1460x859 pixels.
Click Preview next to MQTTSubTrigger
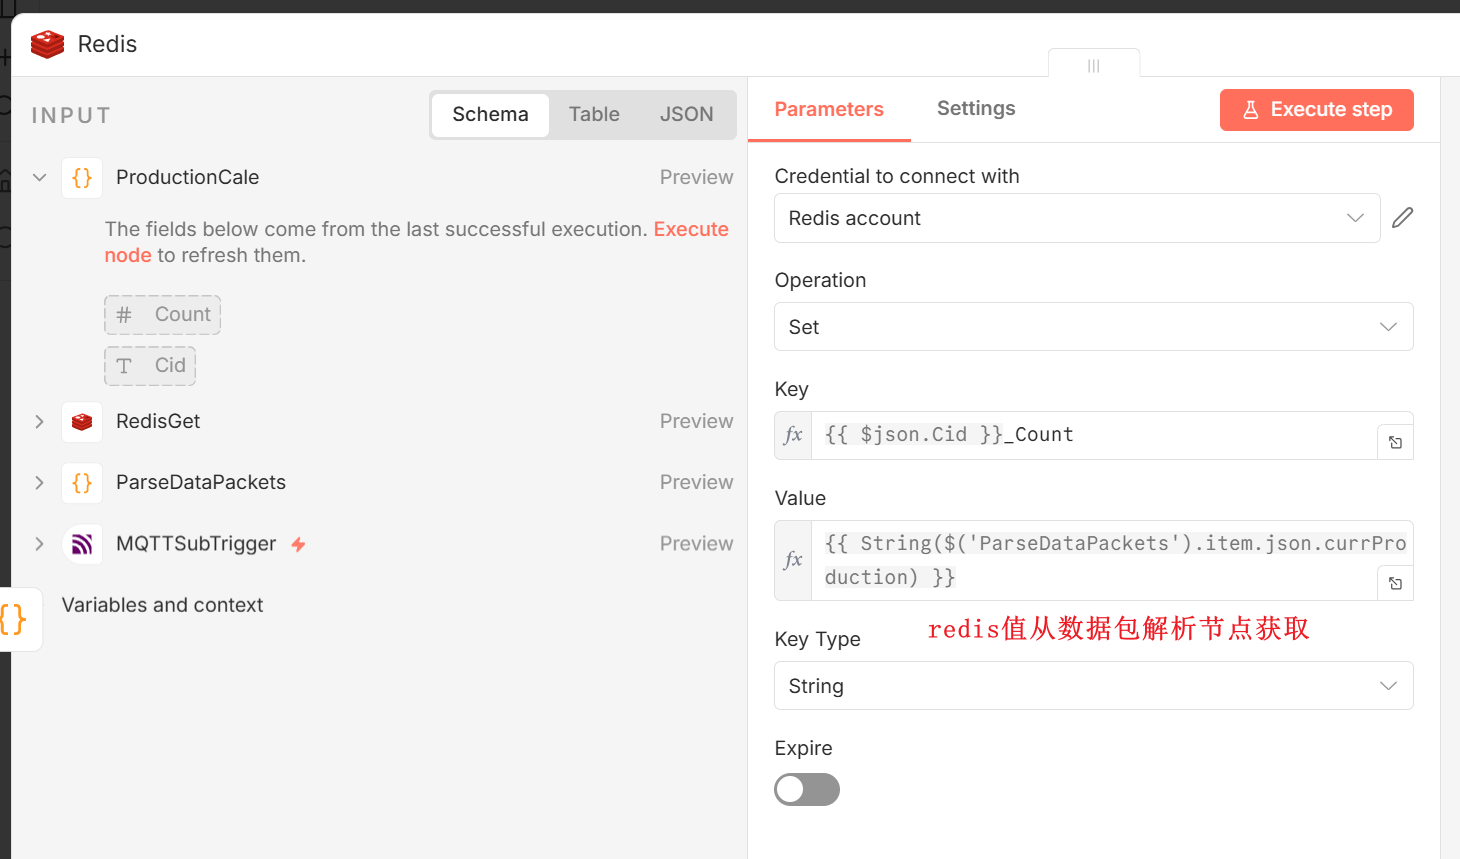[x=696, y=544]
